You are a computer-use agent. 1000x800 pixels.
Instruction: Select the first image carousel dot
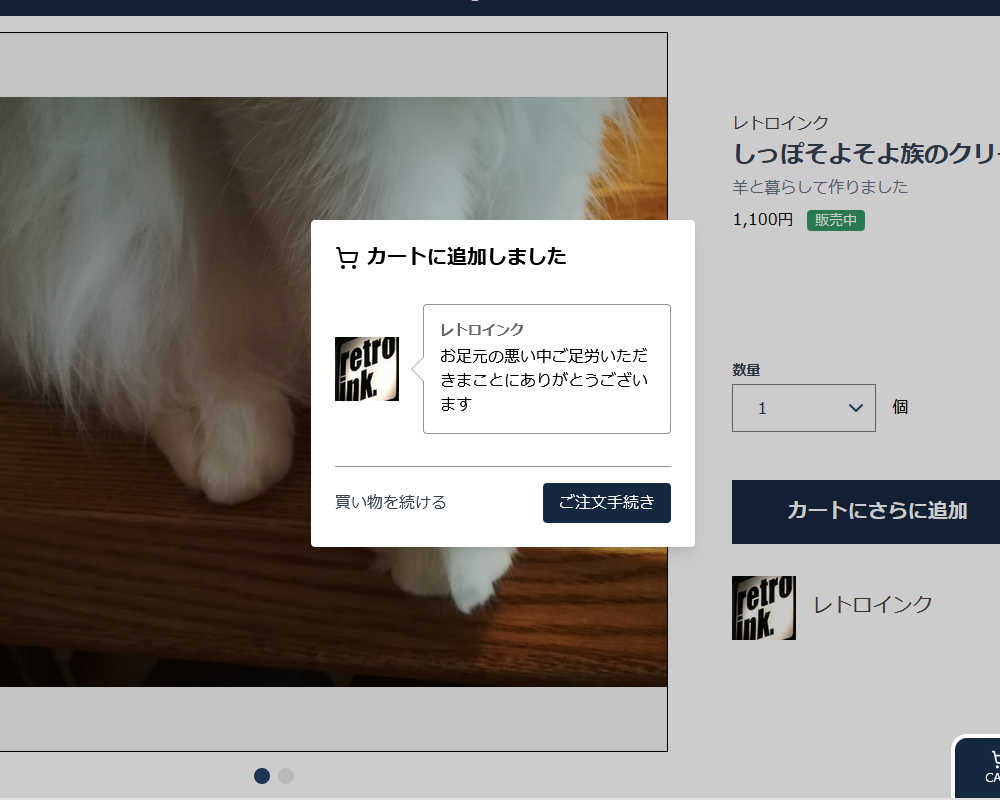pos(261,776)
